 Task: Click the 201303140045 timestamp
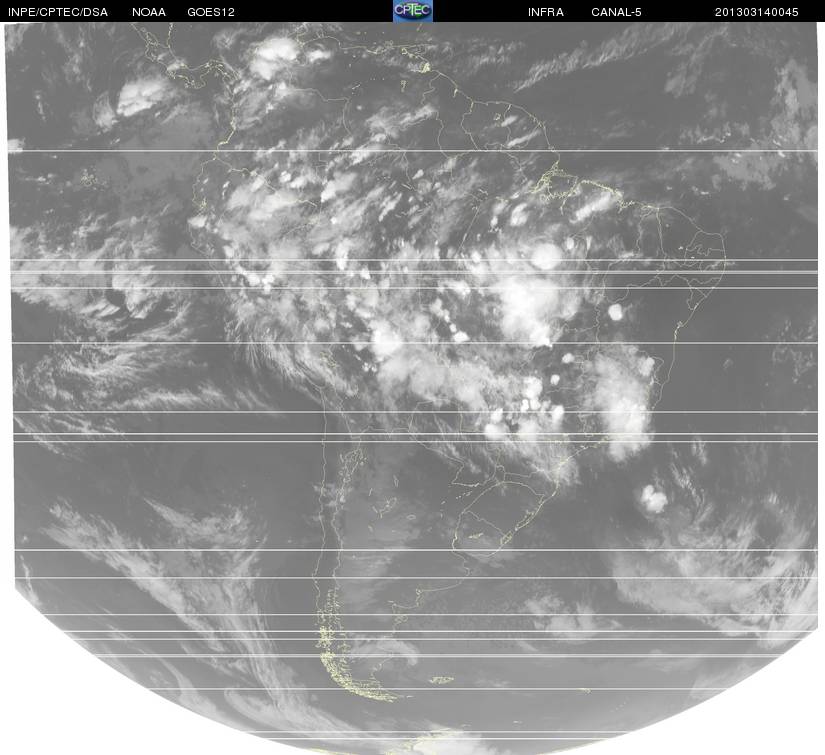[757, 12]
